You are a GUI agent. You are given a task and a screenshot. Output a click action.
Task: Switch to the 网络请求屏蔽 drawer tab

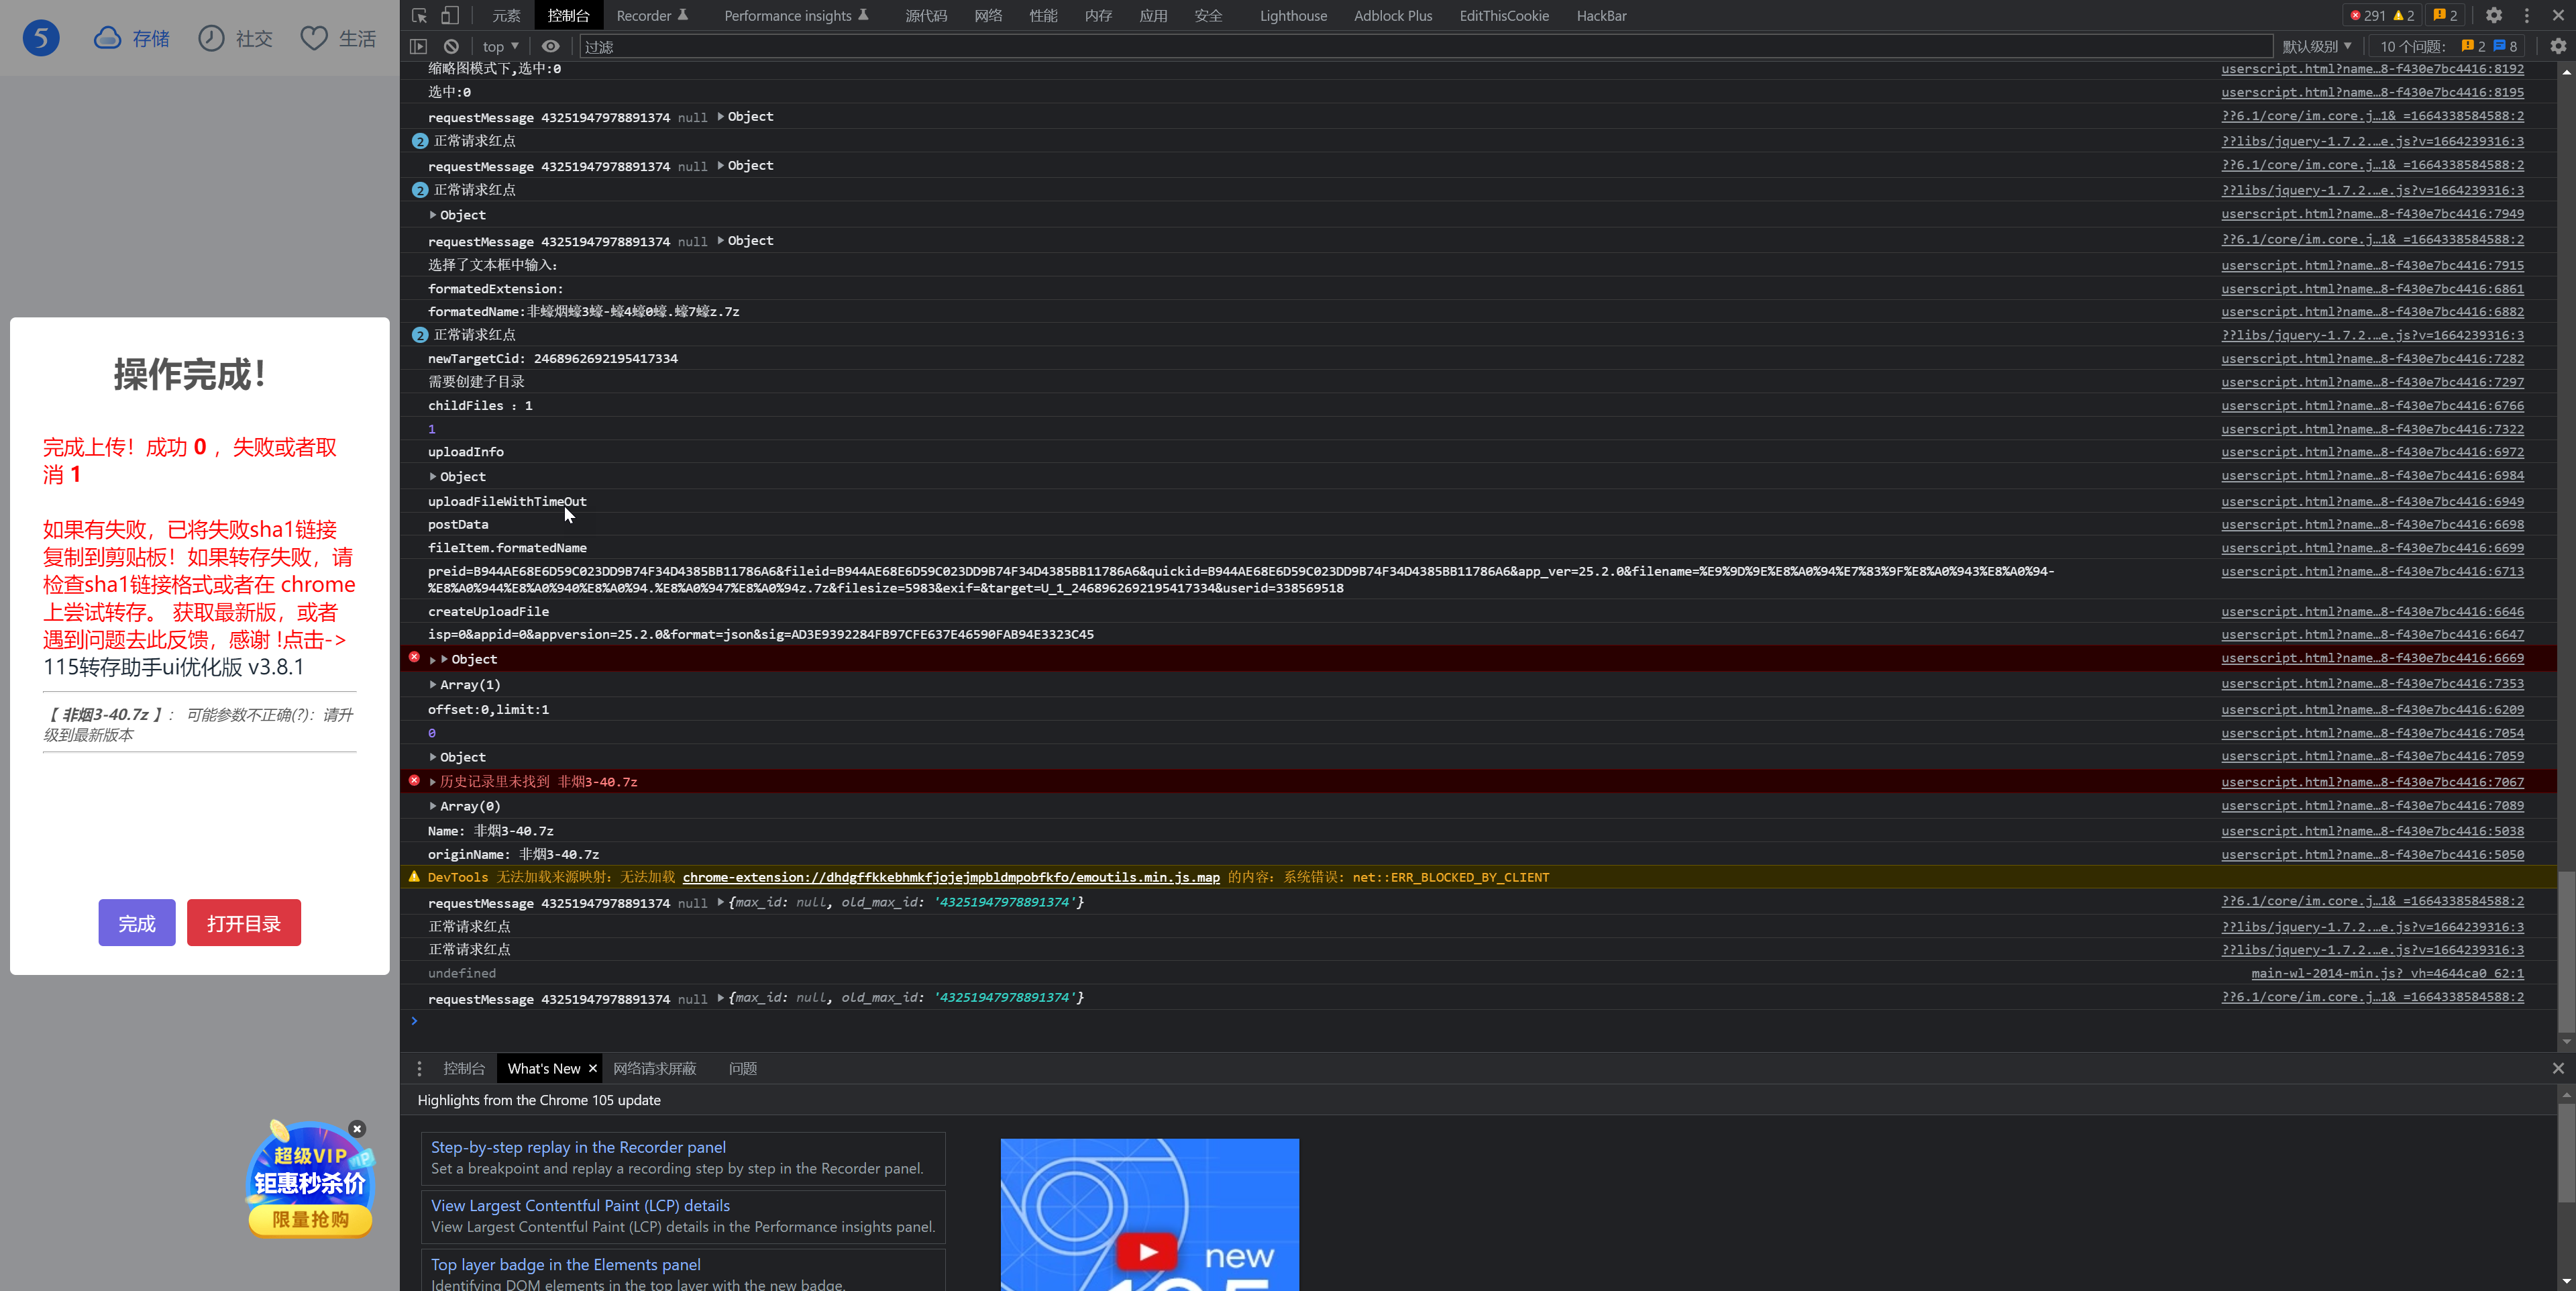click(x=654, y=1068)
